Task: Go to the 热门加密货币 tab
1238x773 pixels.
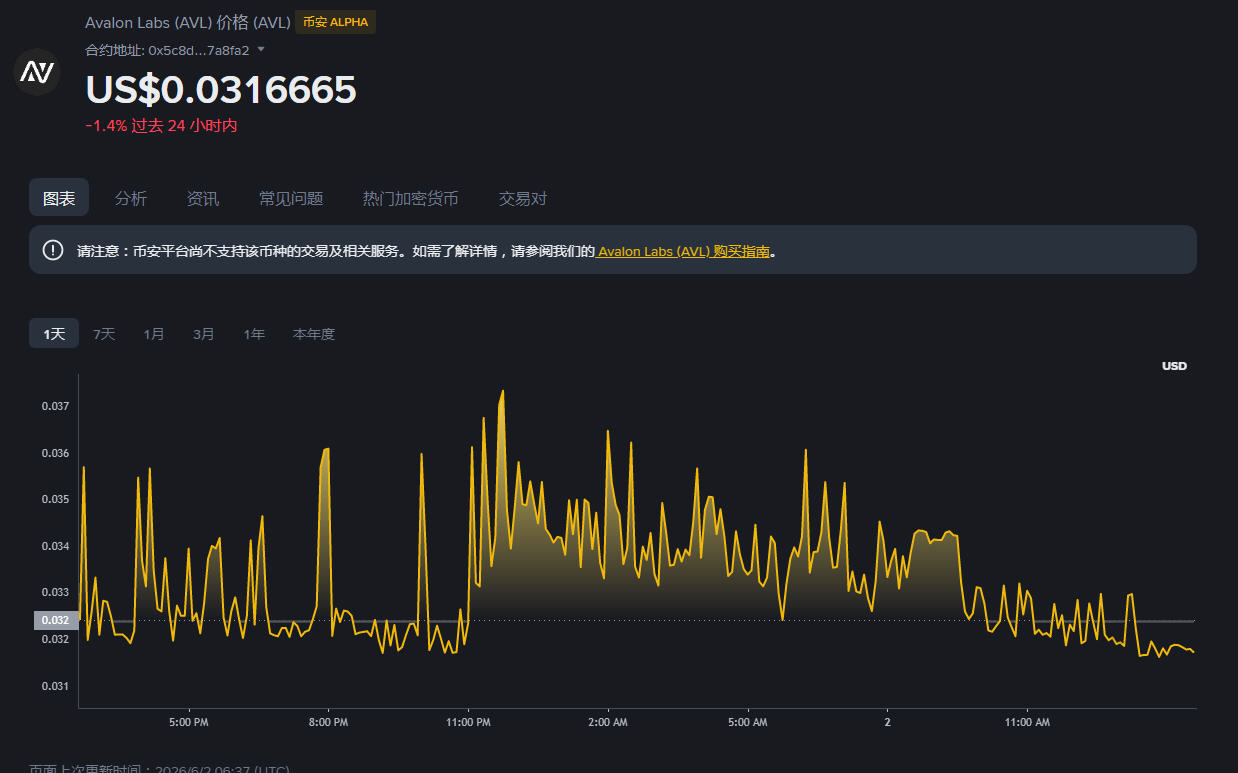Action: click(411, 198)
